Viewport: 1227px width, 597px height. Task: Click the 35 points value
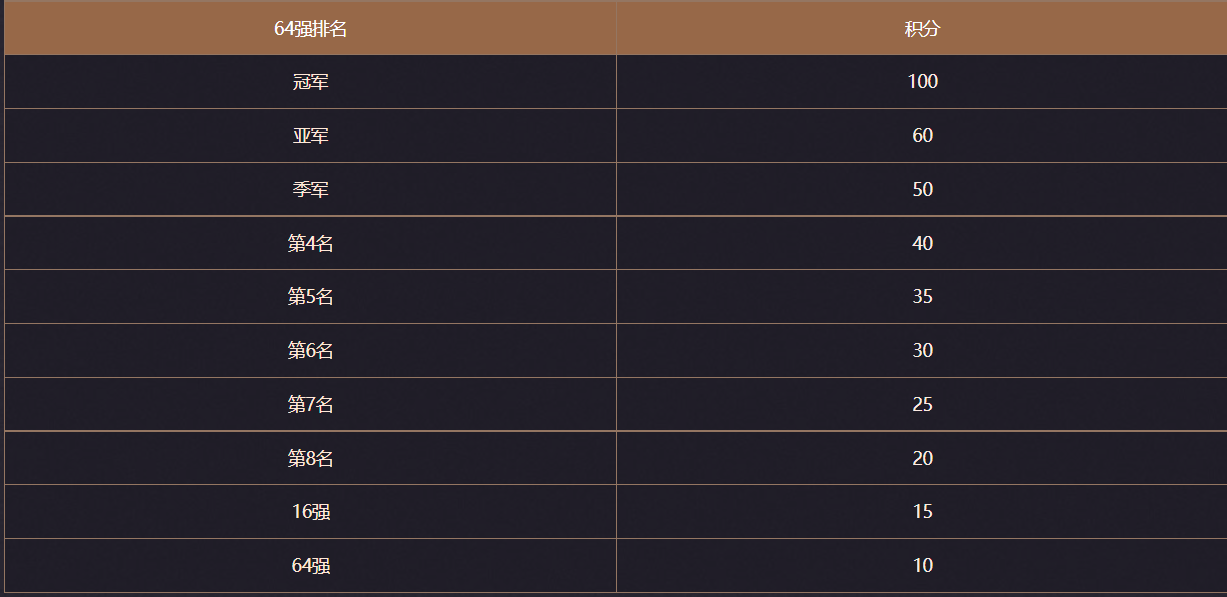click(923, 297)
